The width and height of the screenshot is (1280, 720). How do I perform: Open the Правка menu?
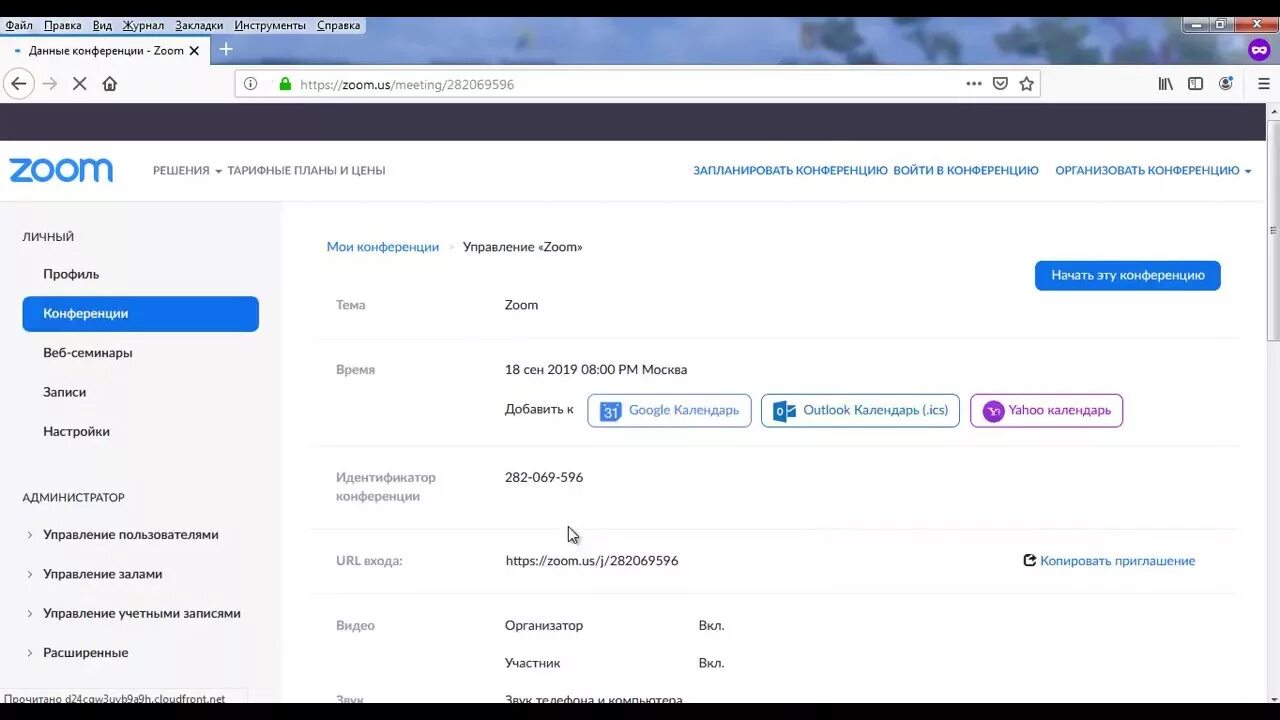click(x=63, y=25)
